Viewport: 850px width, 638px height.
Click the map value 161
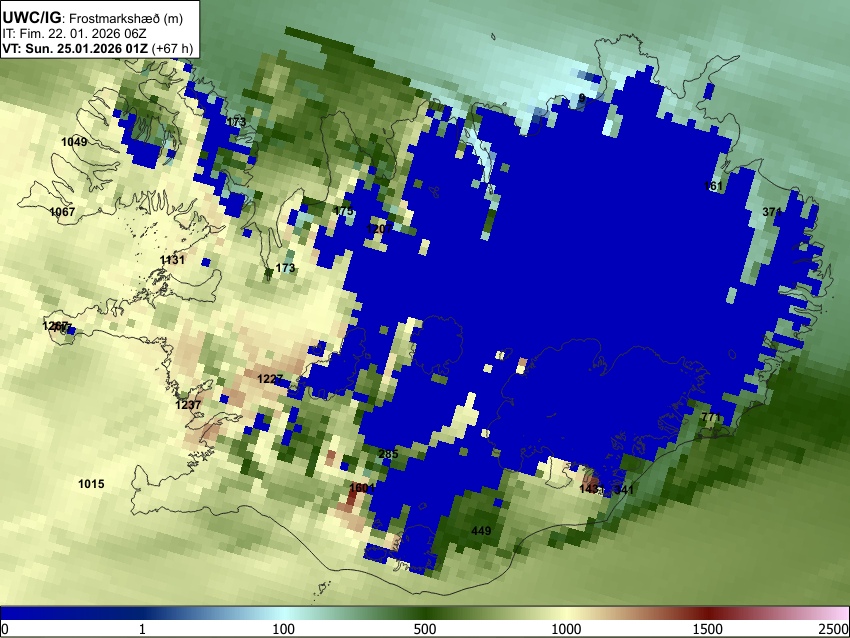pyautogui.click(x=713, y=186)
